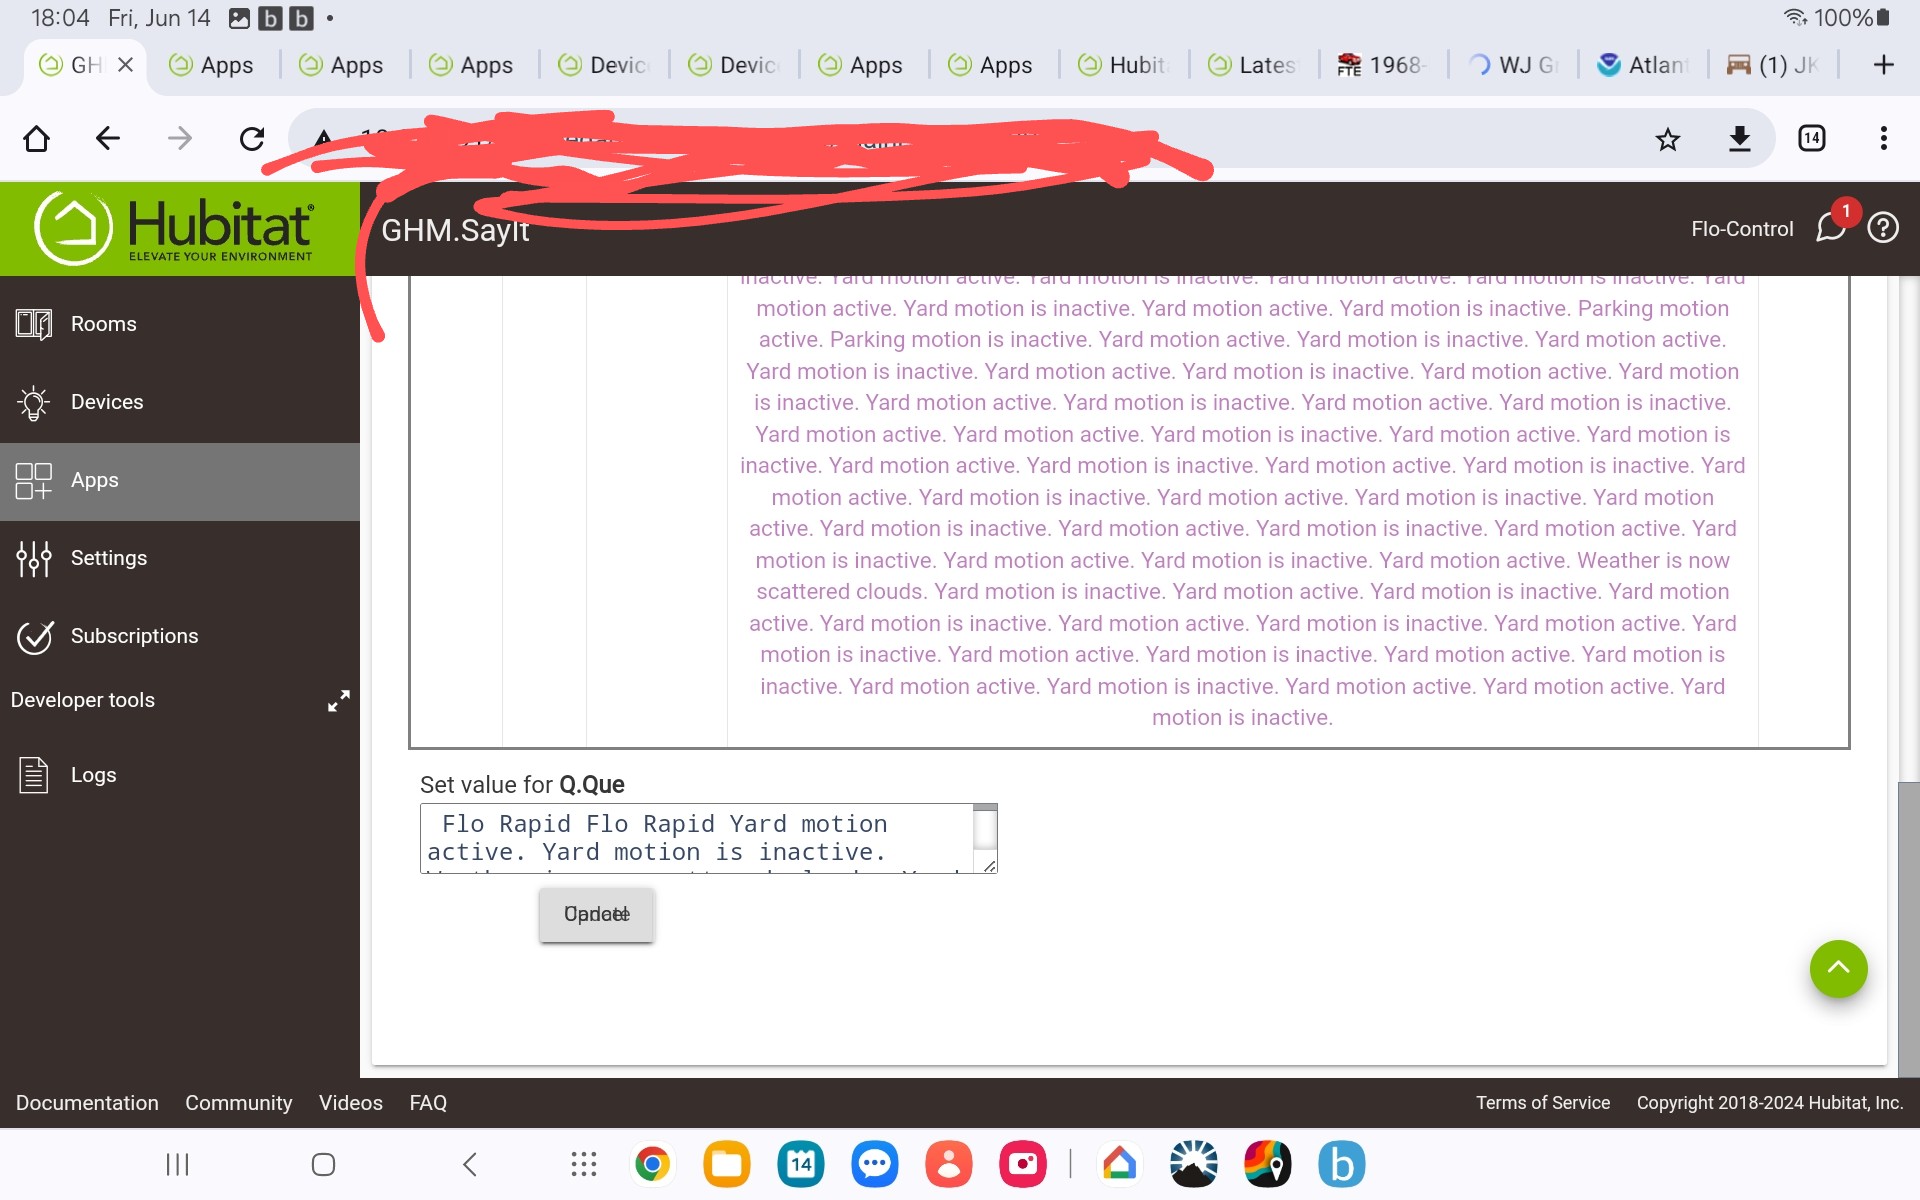1920x1200 pixels.
Task: Click the bookmark star in the address bar
Action: [1667, 138]
